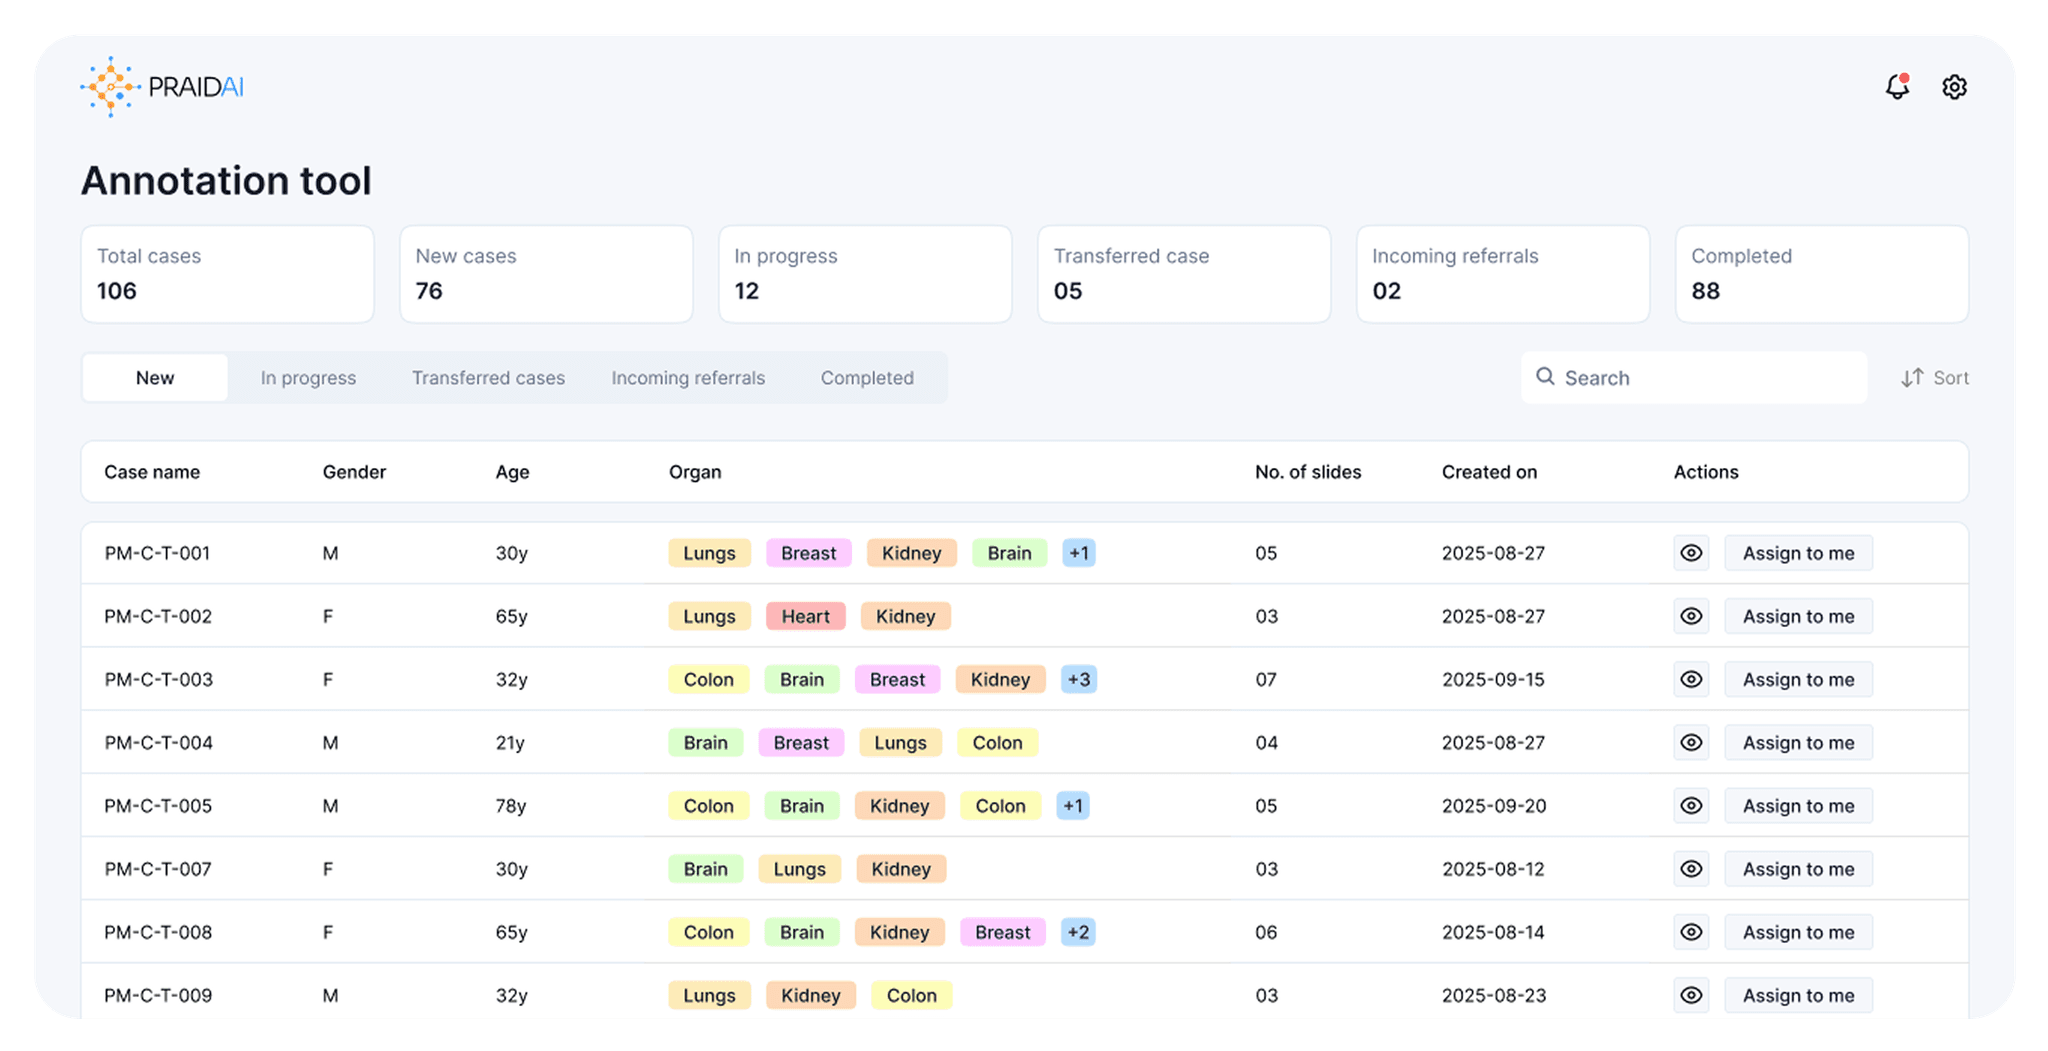The image size is (2048, 1051).
Task: Select the Heart organ chip on PM-C-T-002
Action: tap(805, 616)
